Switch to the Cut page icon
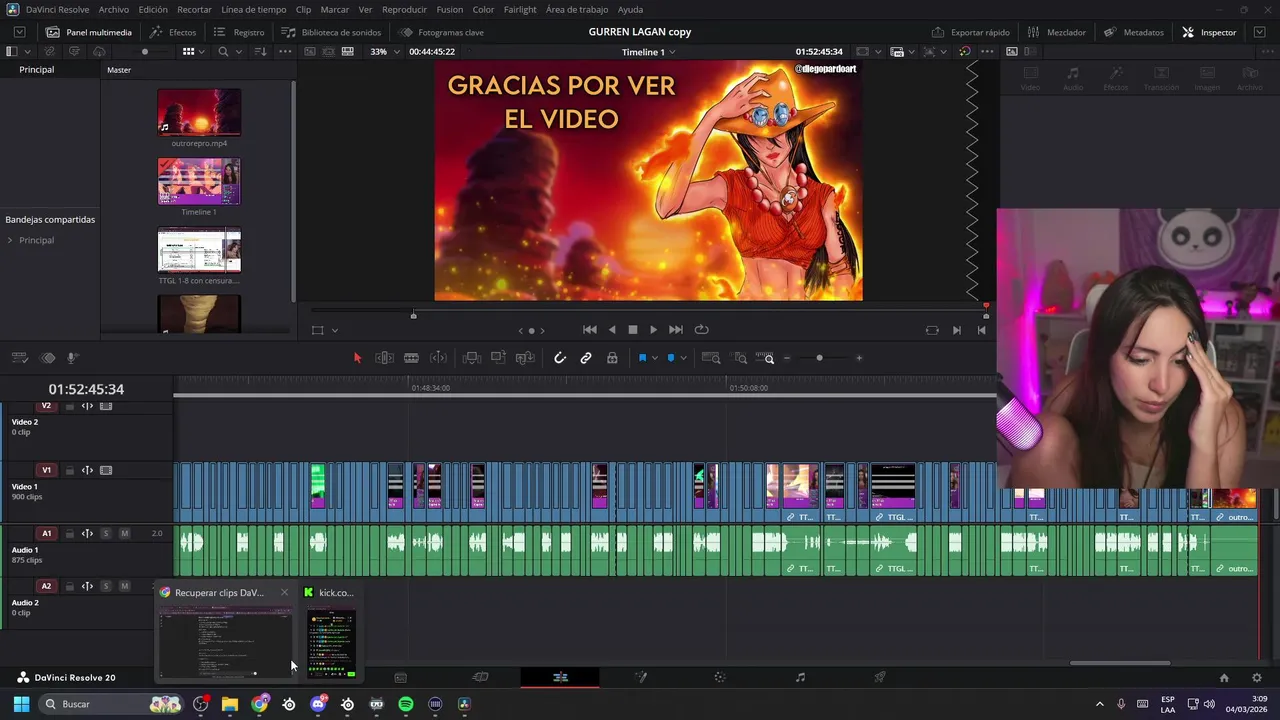 (x=480, y=677)
